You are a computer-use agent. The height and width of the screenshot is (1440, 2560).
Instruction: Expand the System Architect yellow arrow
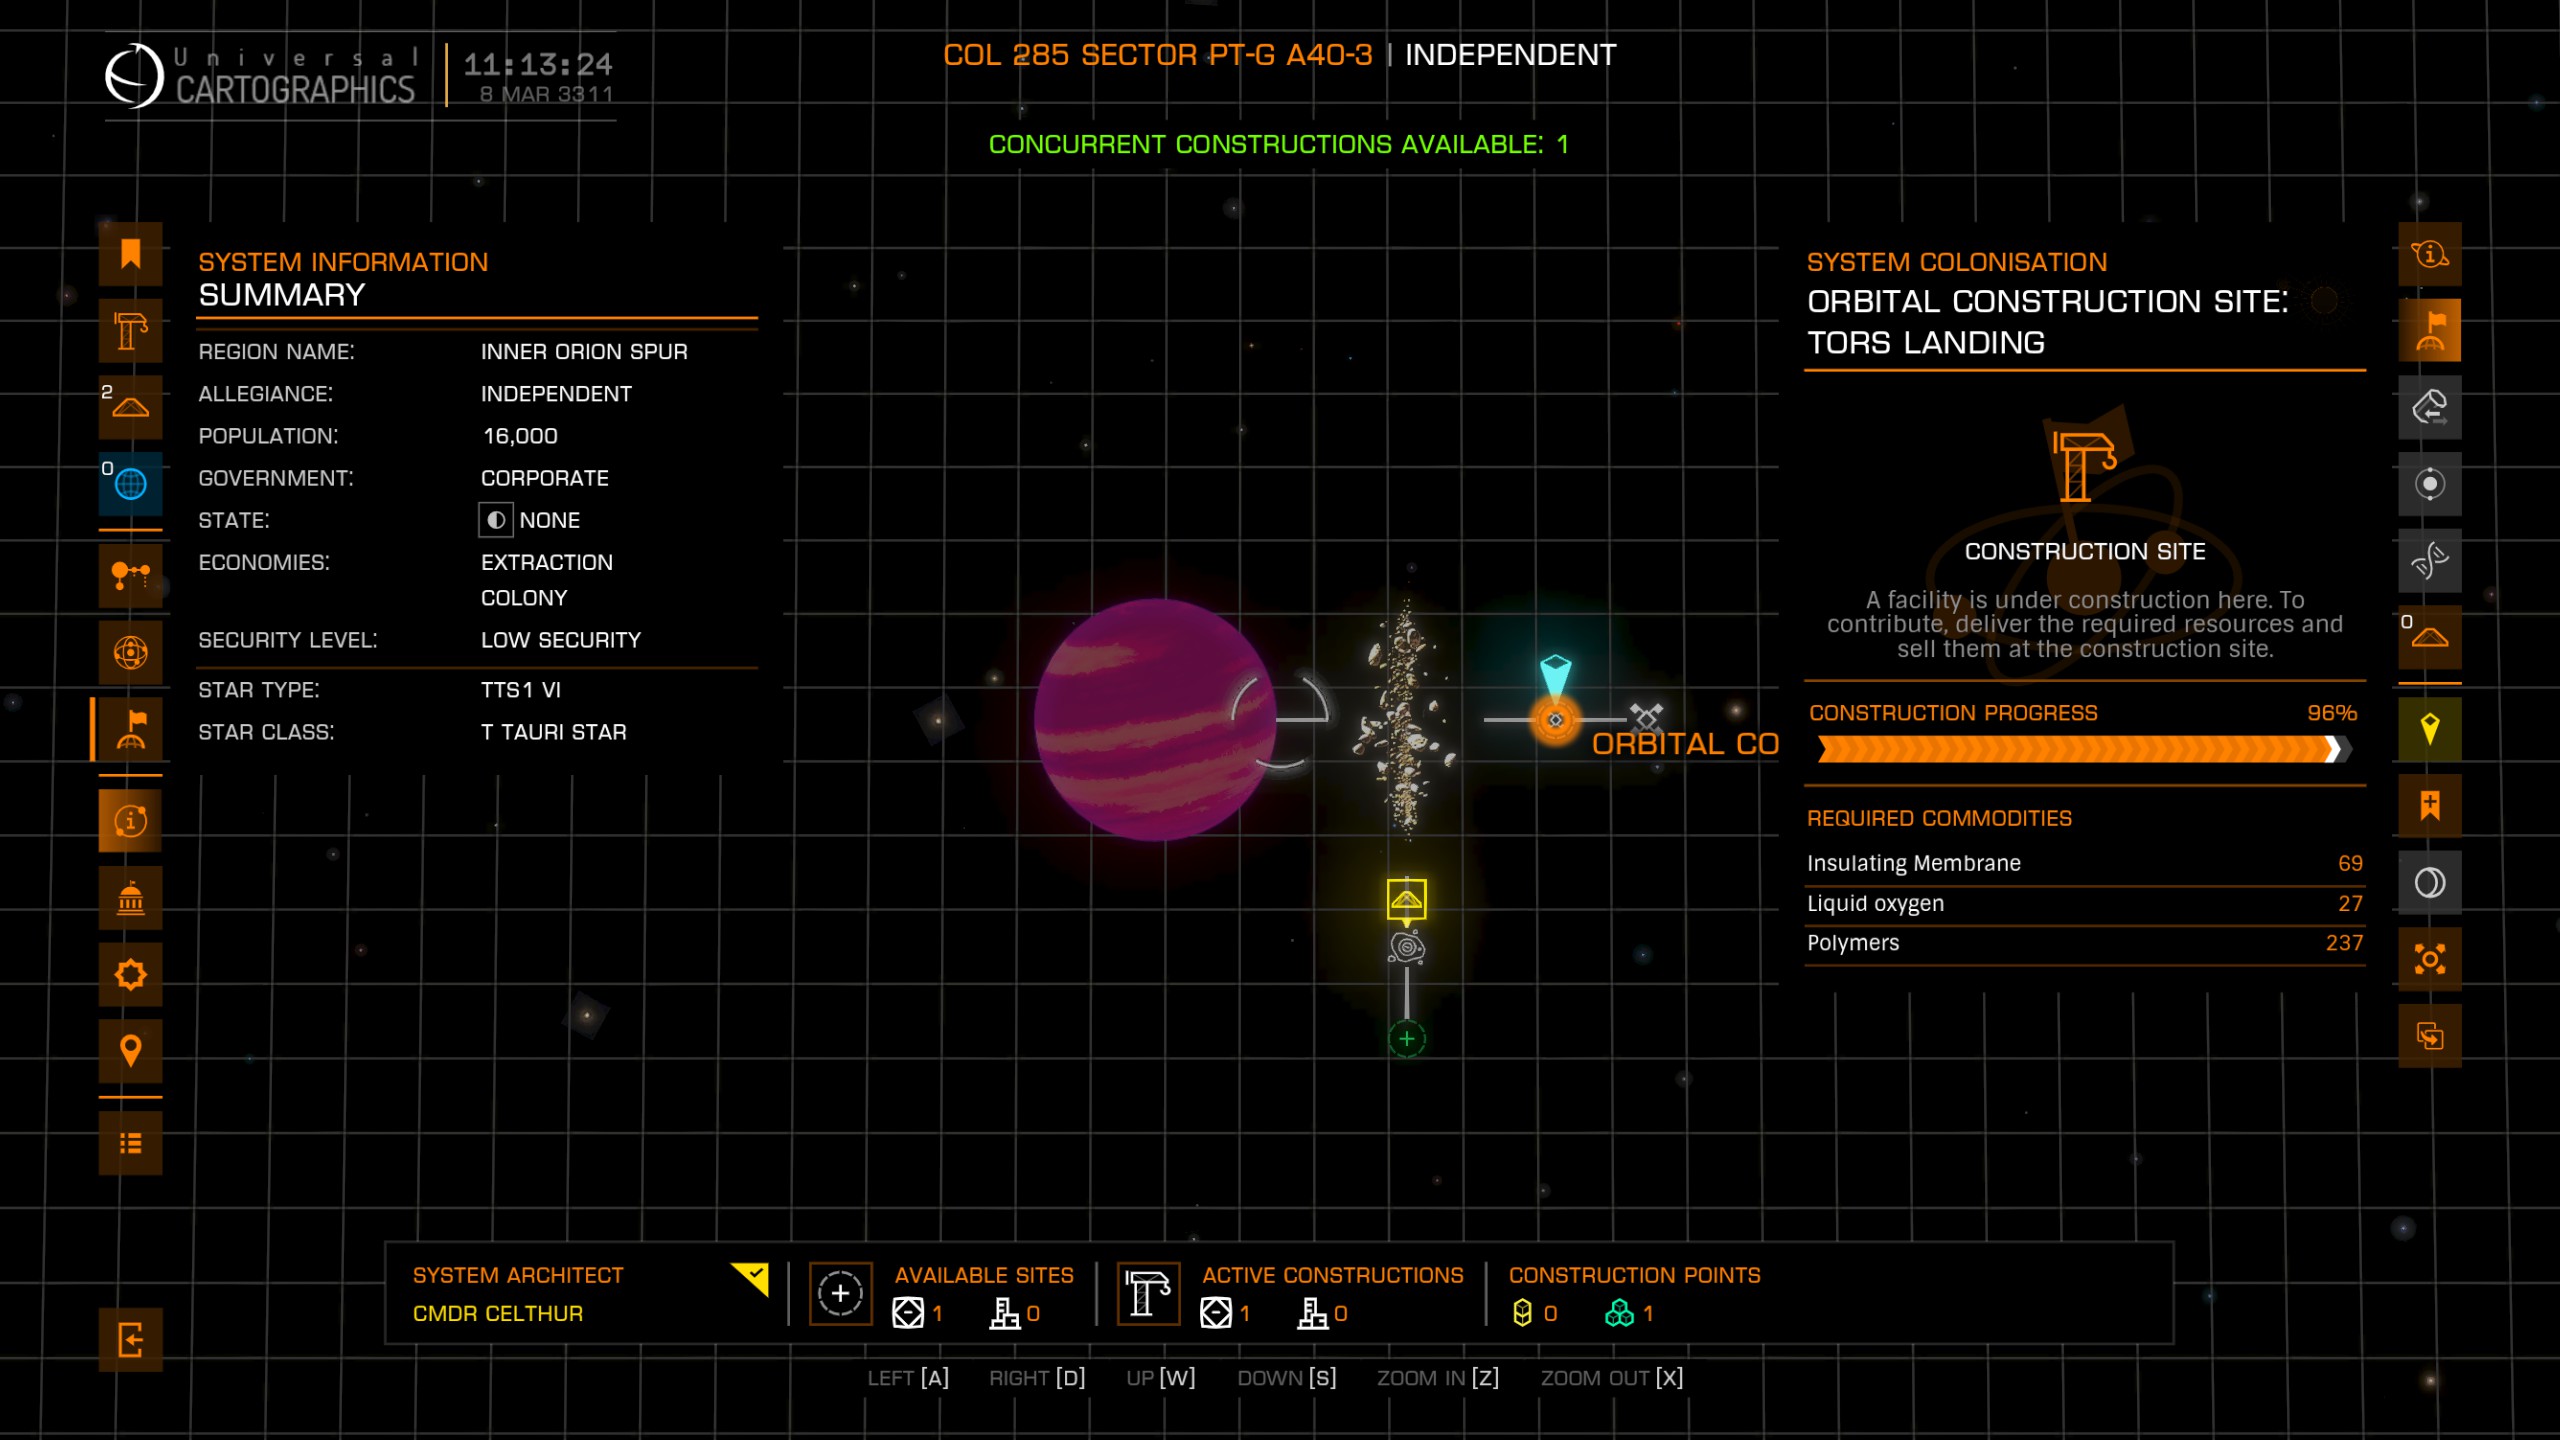pyautogui.click(x=751, y=1279)
